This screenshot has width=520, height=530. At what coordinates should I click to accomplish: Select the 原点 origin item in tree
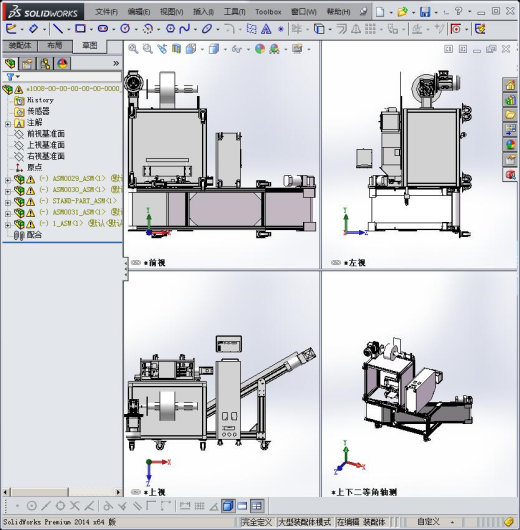click(34, 167)
